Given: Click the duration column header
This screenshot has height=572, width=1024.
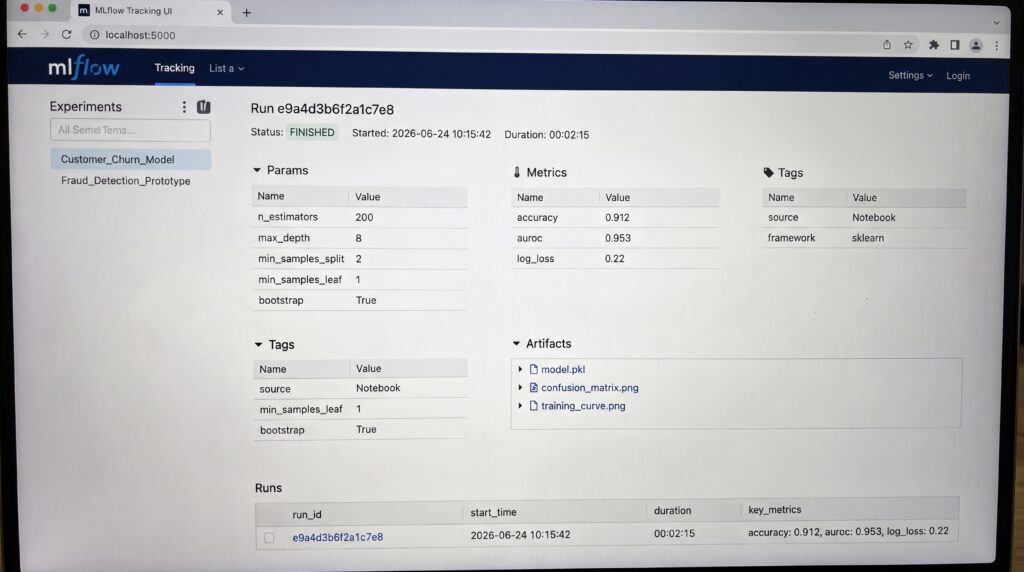Looking at the screenshot, I should click(672, 511).
